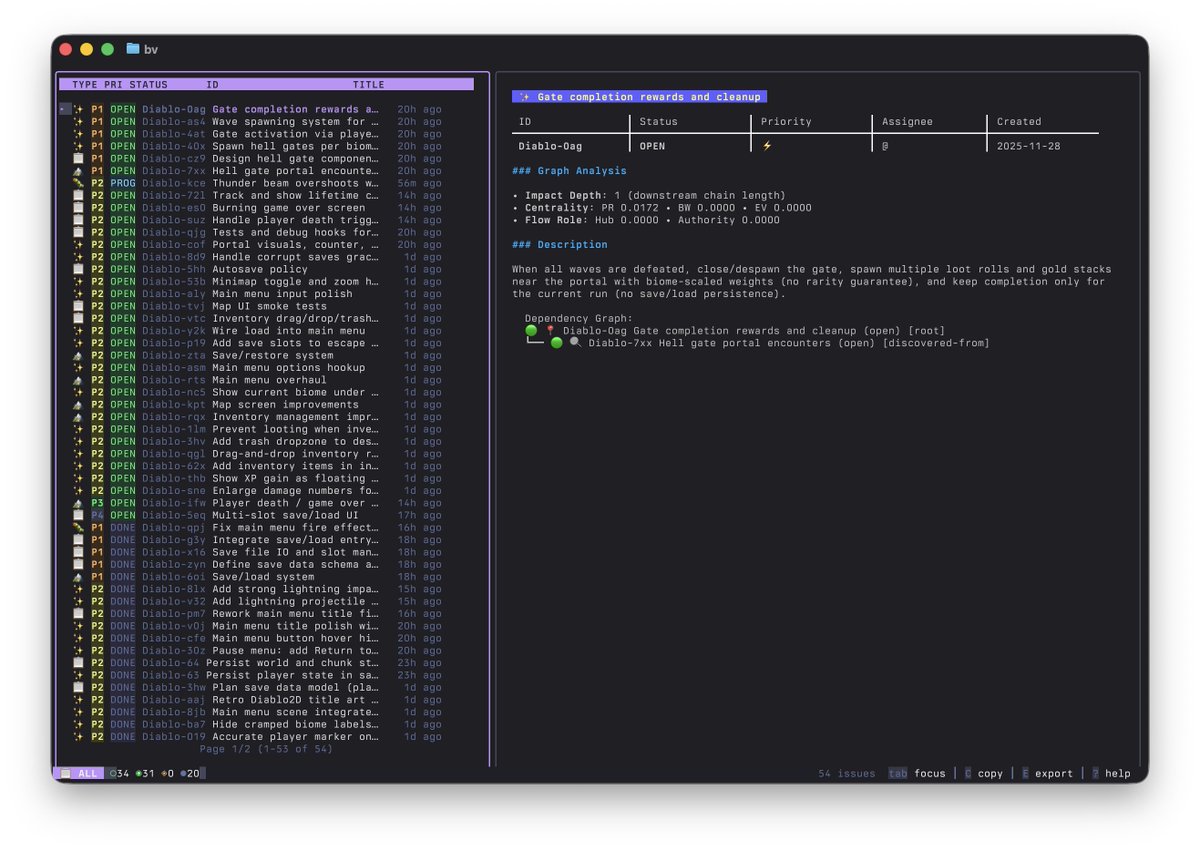Click the epic icon on Diablo-kpt row
This screenshot has width=1200, height=851.
(78, 405)
